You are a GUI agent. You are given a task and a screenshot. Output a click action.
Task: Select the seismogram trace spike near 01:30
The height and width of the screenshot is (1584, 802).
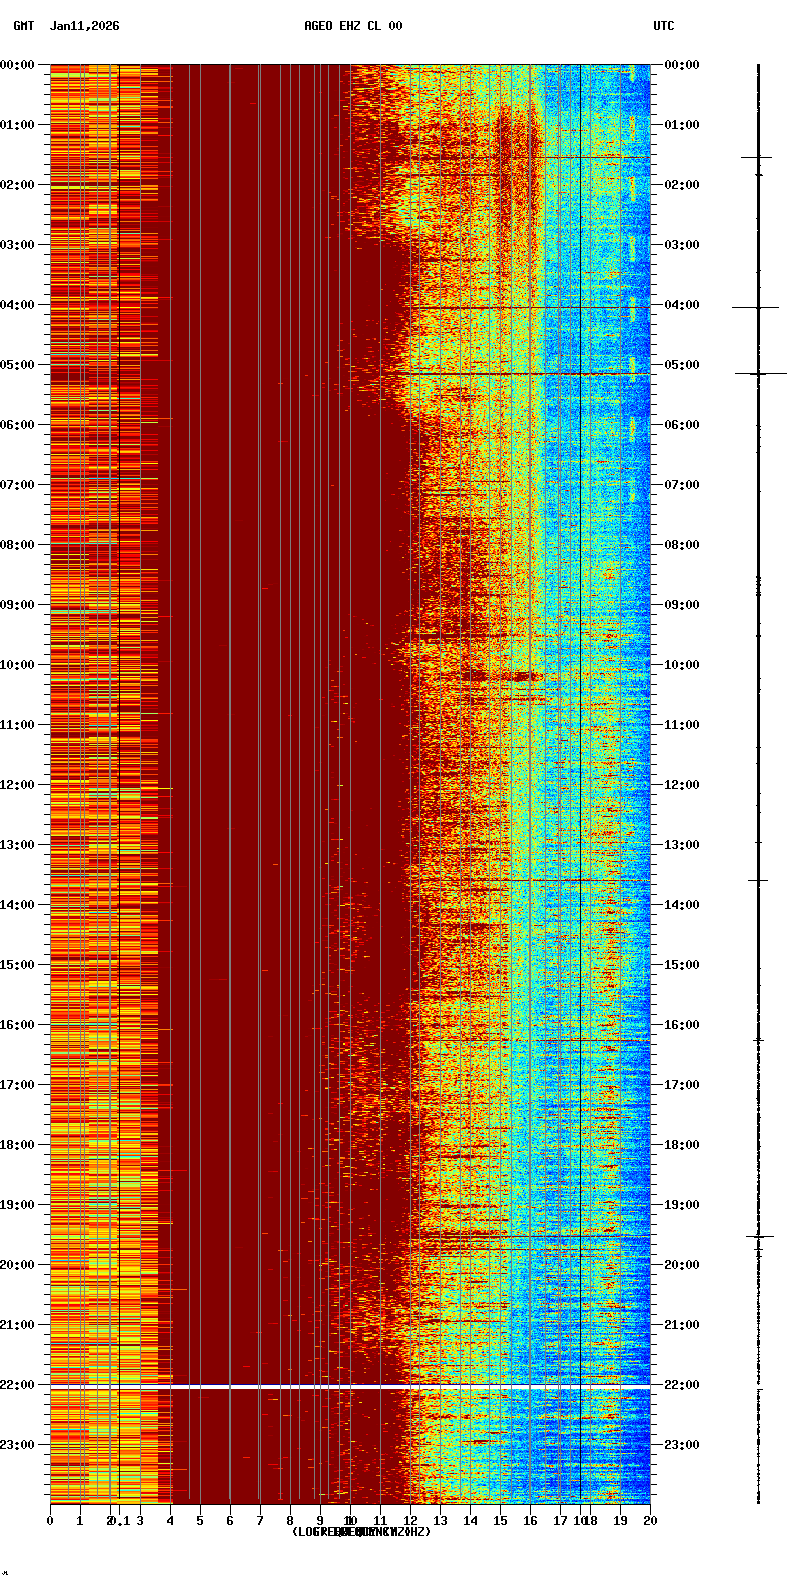point(757,157)
